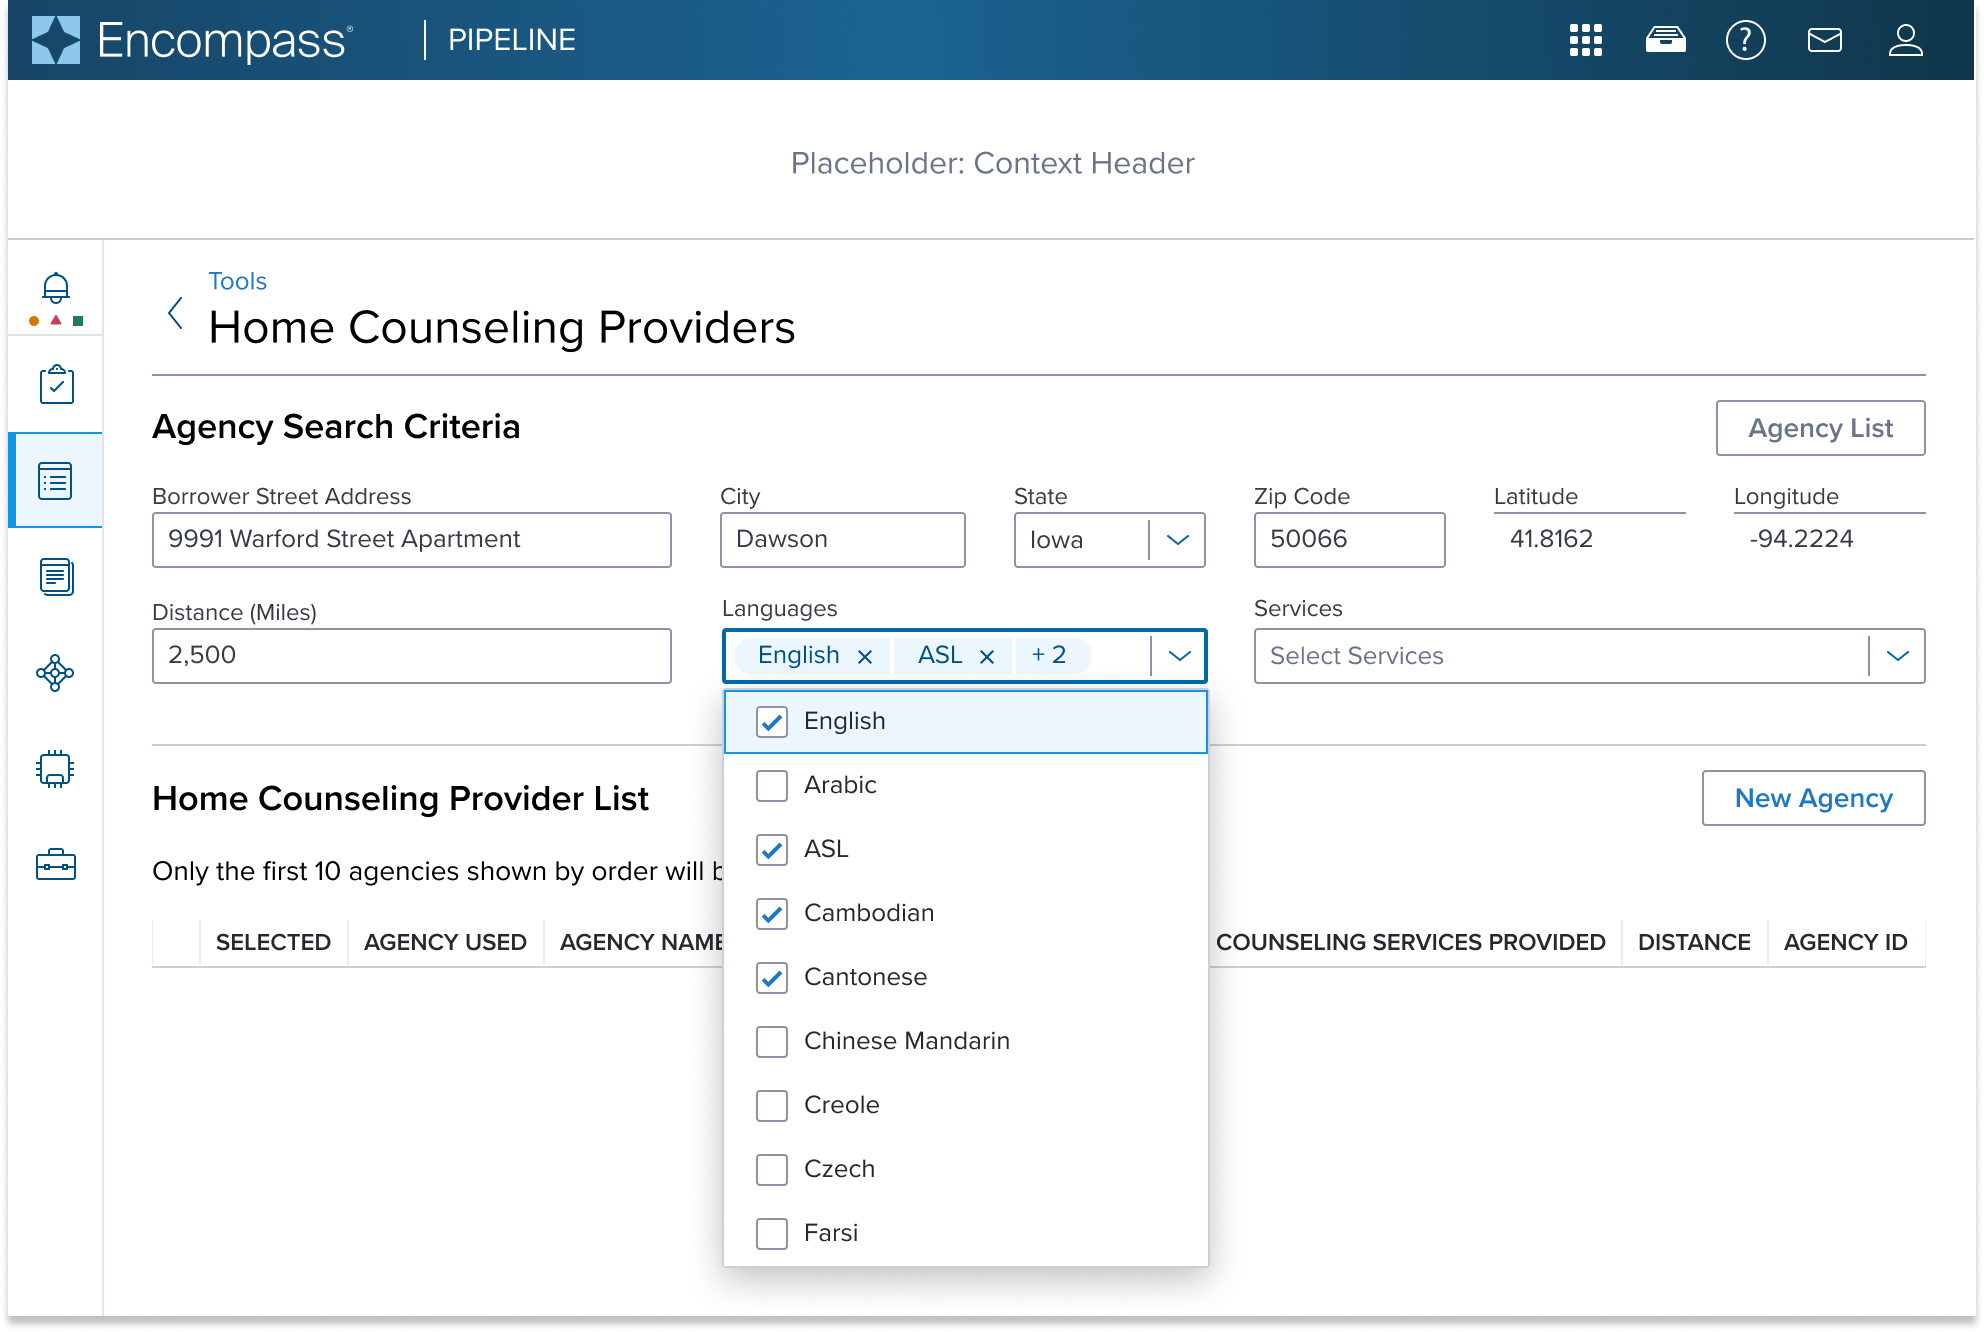Screen dimensions: 1984x1332
Task: Open the notifications bell in sidebar
Action: pyautogui.click(x=56, y=289)
